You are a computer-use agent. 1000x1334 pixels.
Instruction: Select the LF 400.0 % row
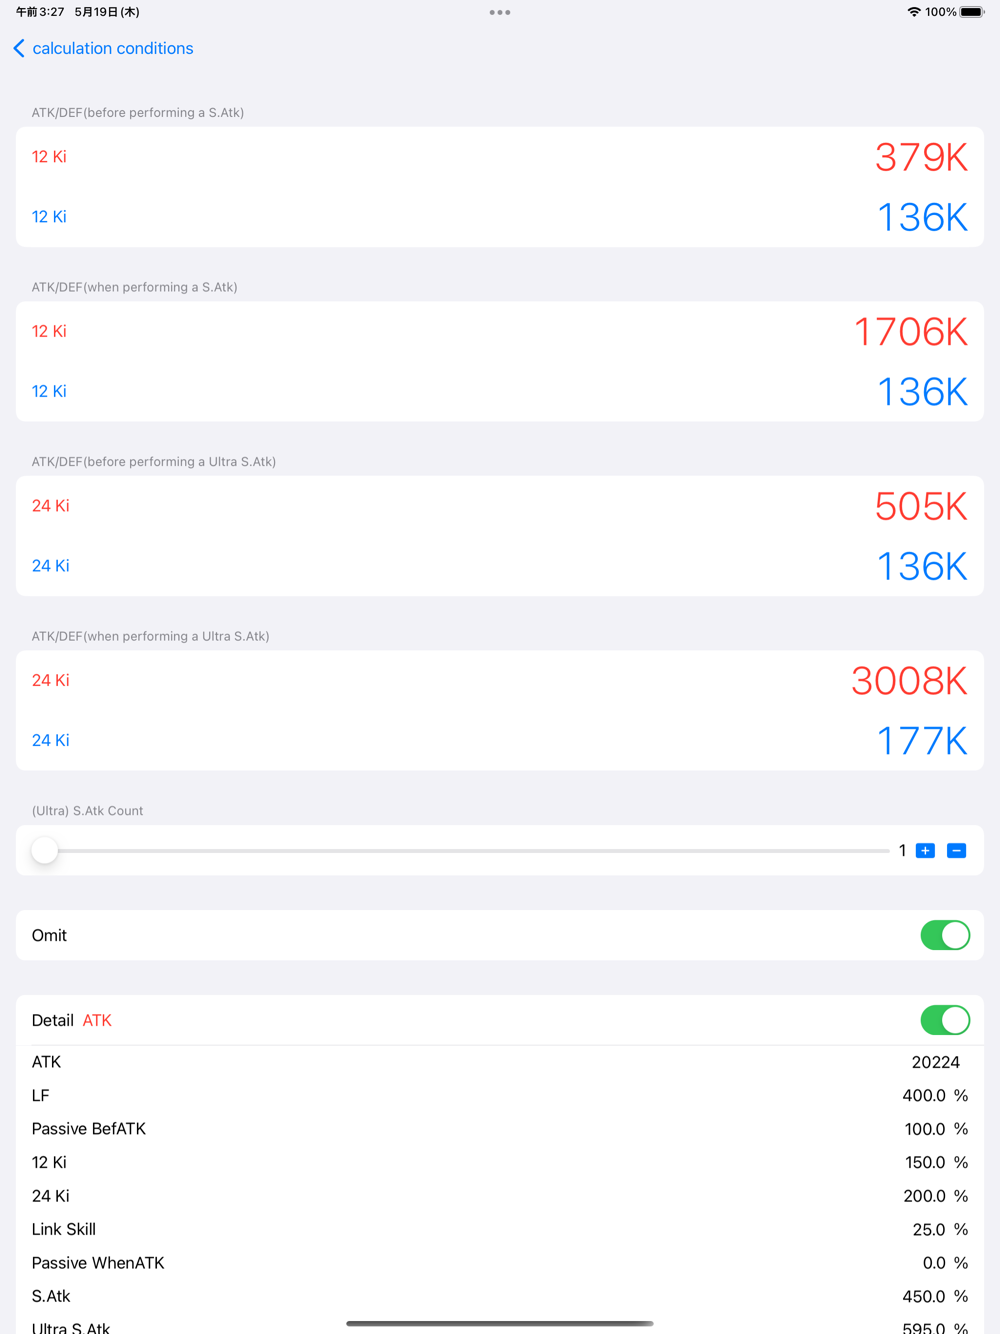point(500,1096)
